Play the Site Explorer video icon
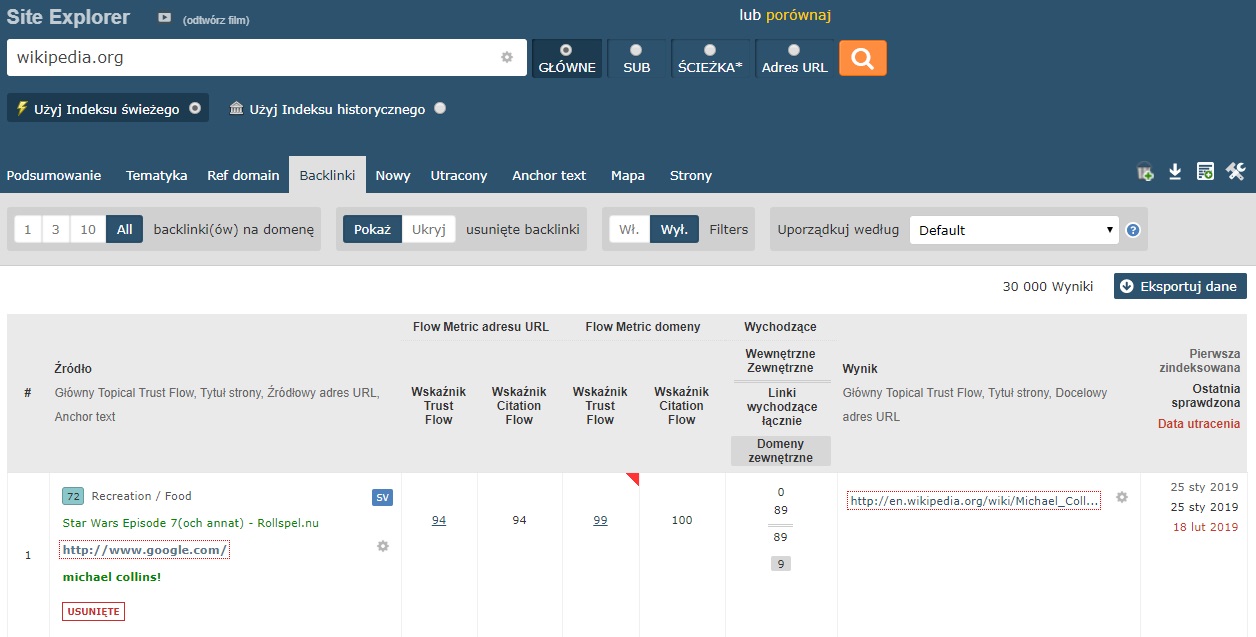Screen dimensions: 1256x637 pos(164,19)
